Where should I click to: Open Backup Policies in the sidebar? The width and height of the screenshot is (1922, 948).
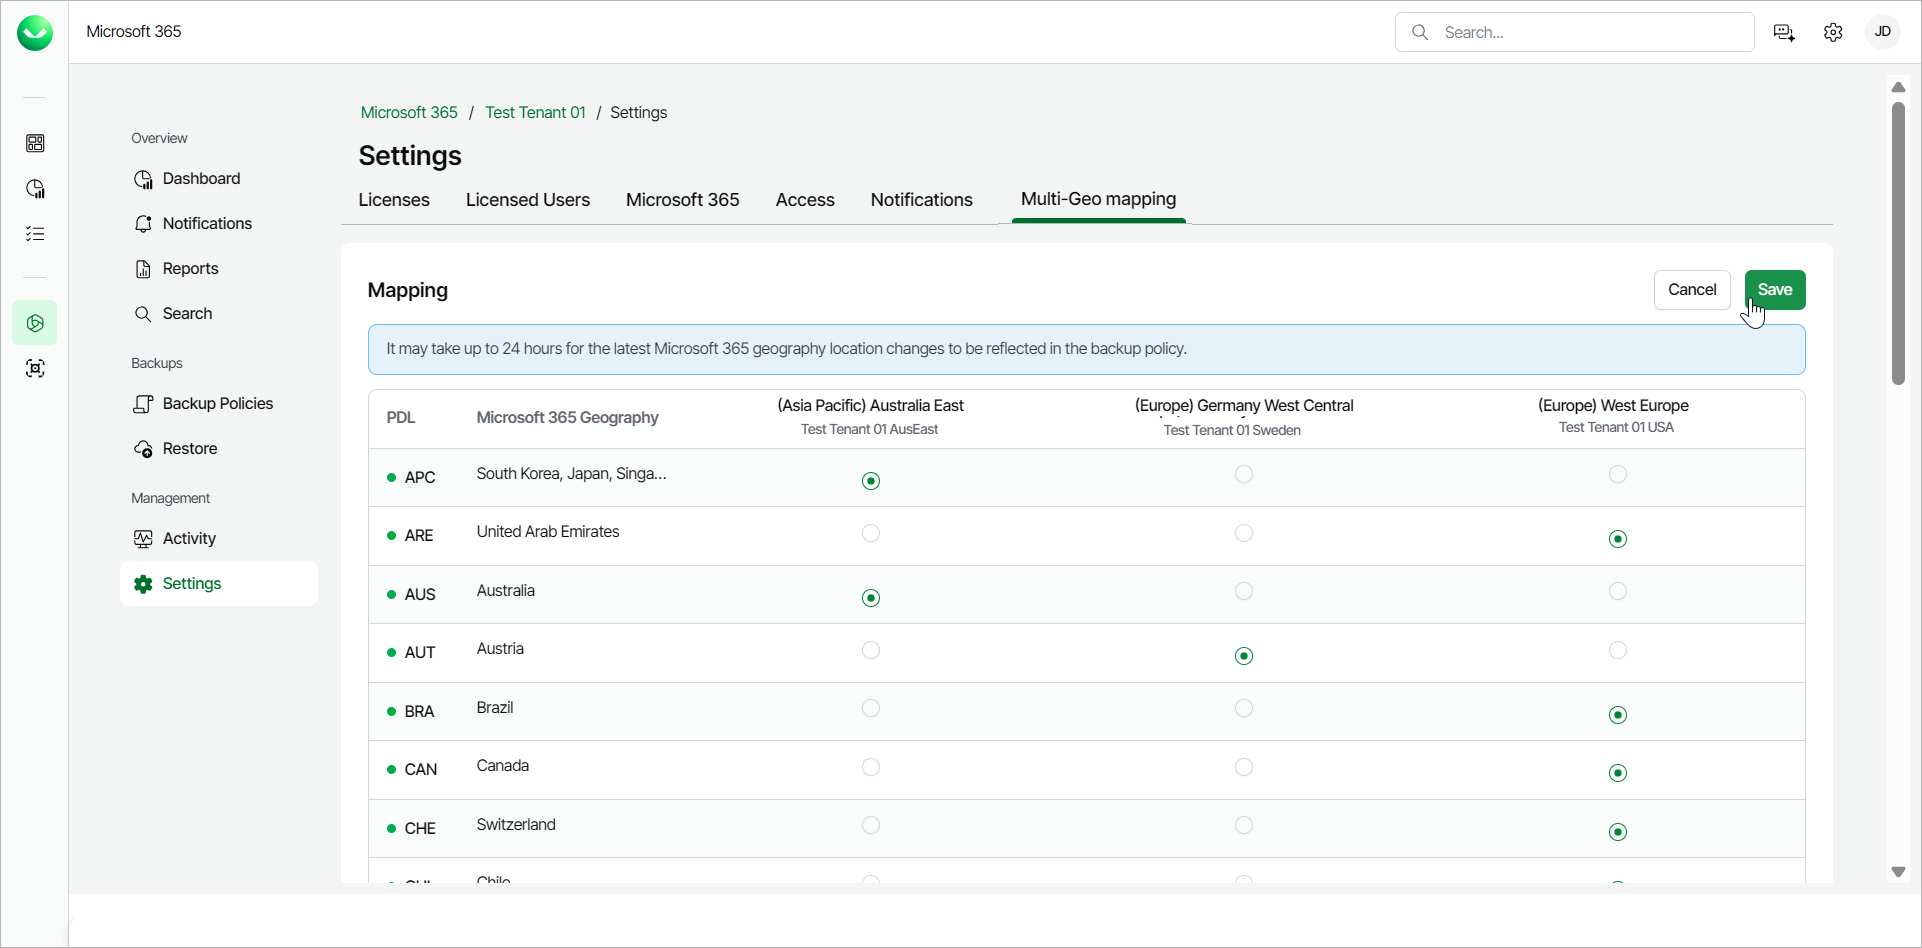coord(217,404)
